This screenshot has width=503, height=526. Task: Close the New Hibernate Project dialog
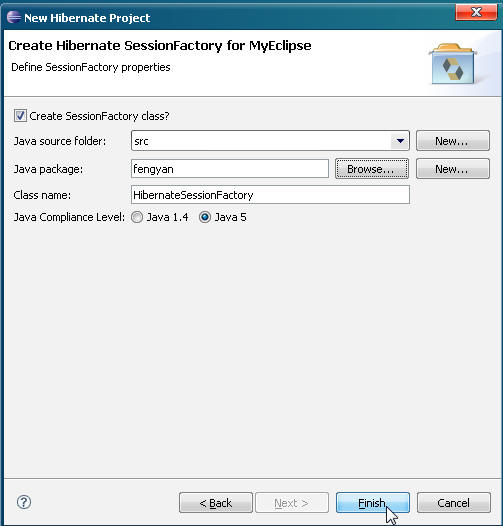coord(476,12)
